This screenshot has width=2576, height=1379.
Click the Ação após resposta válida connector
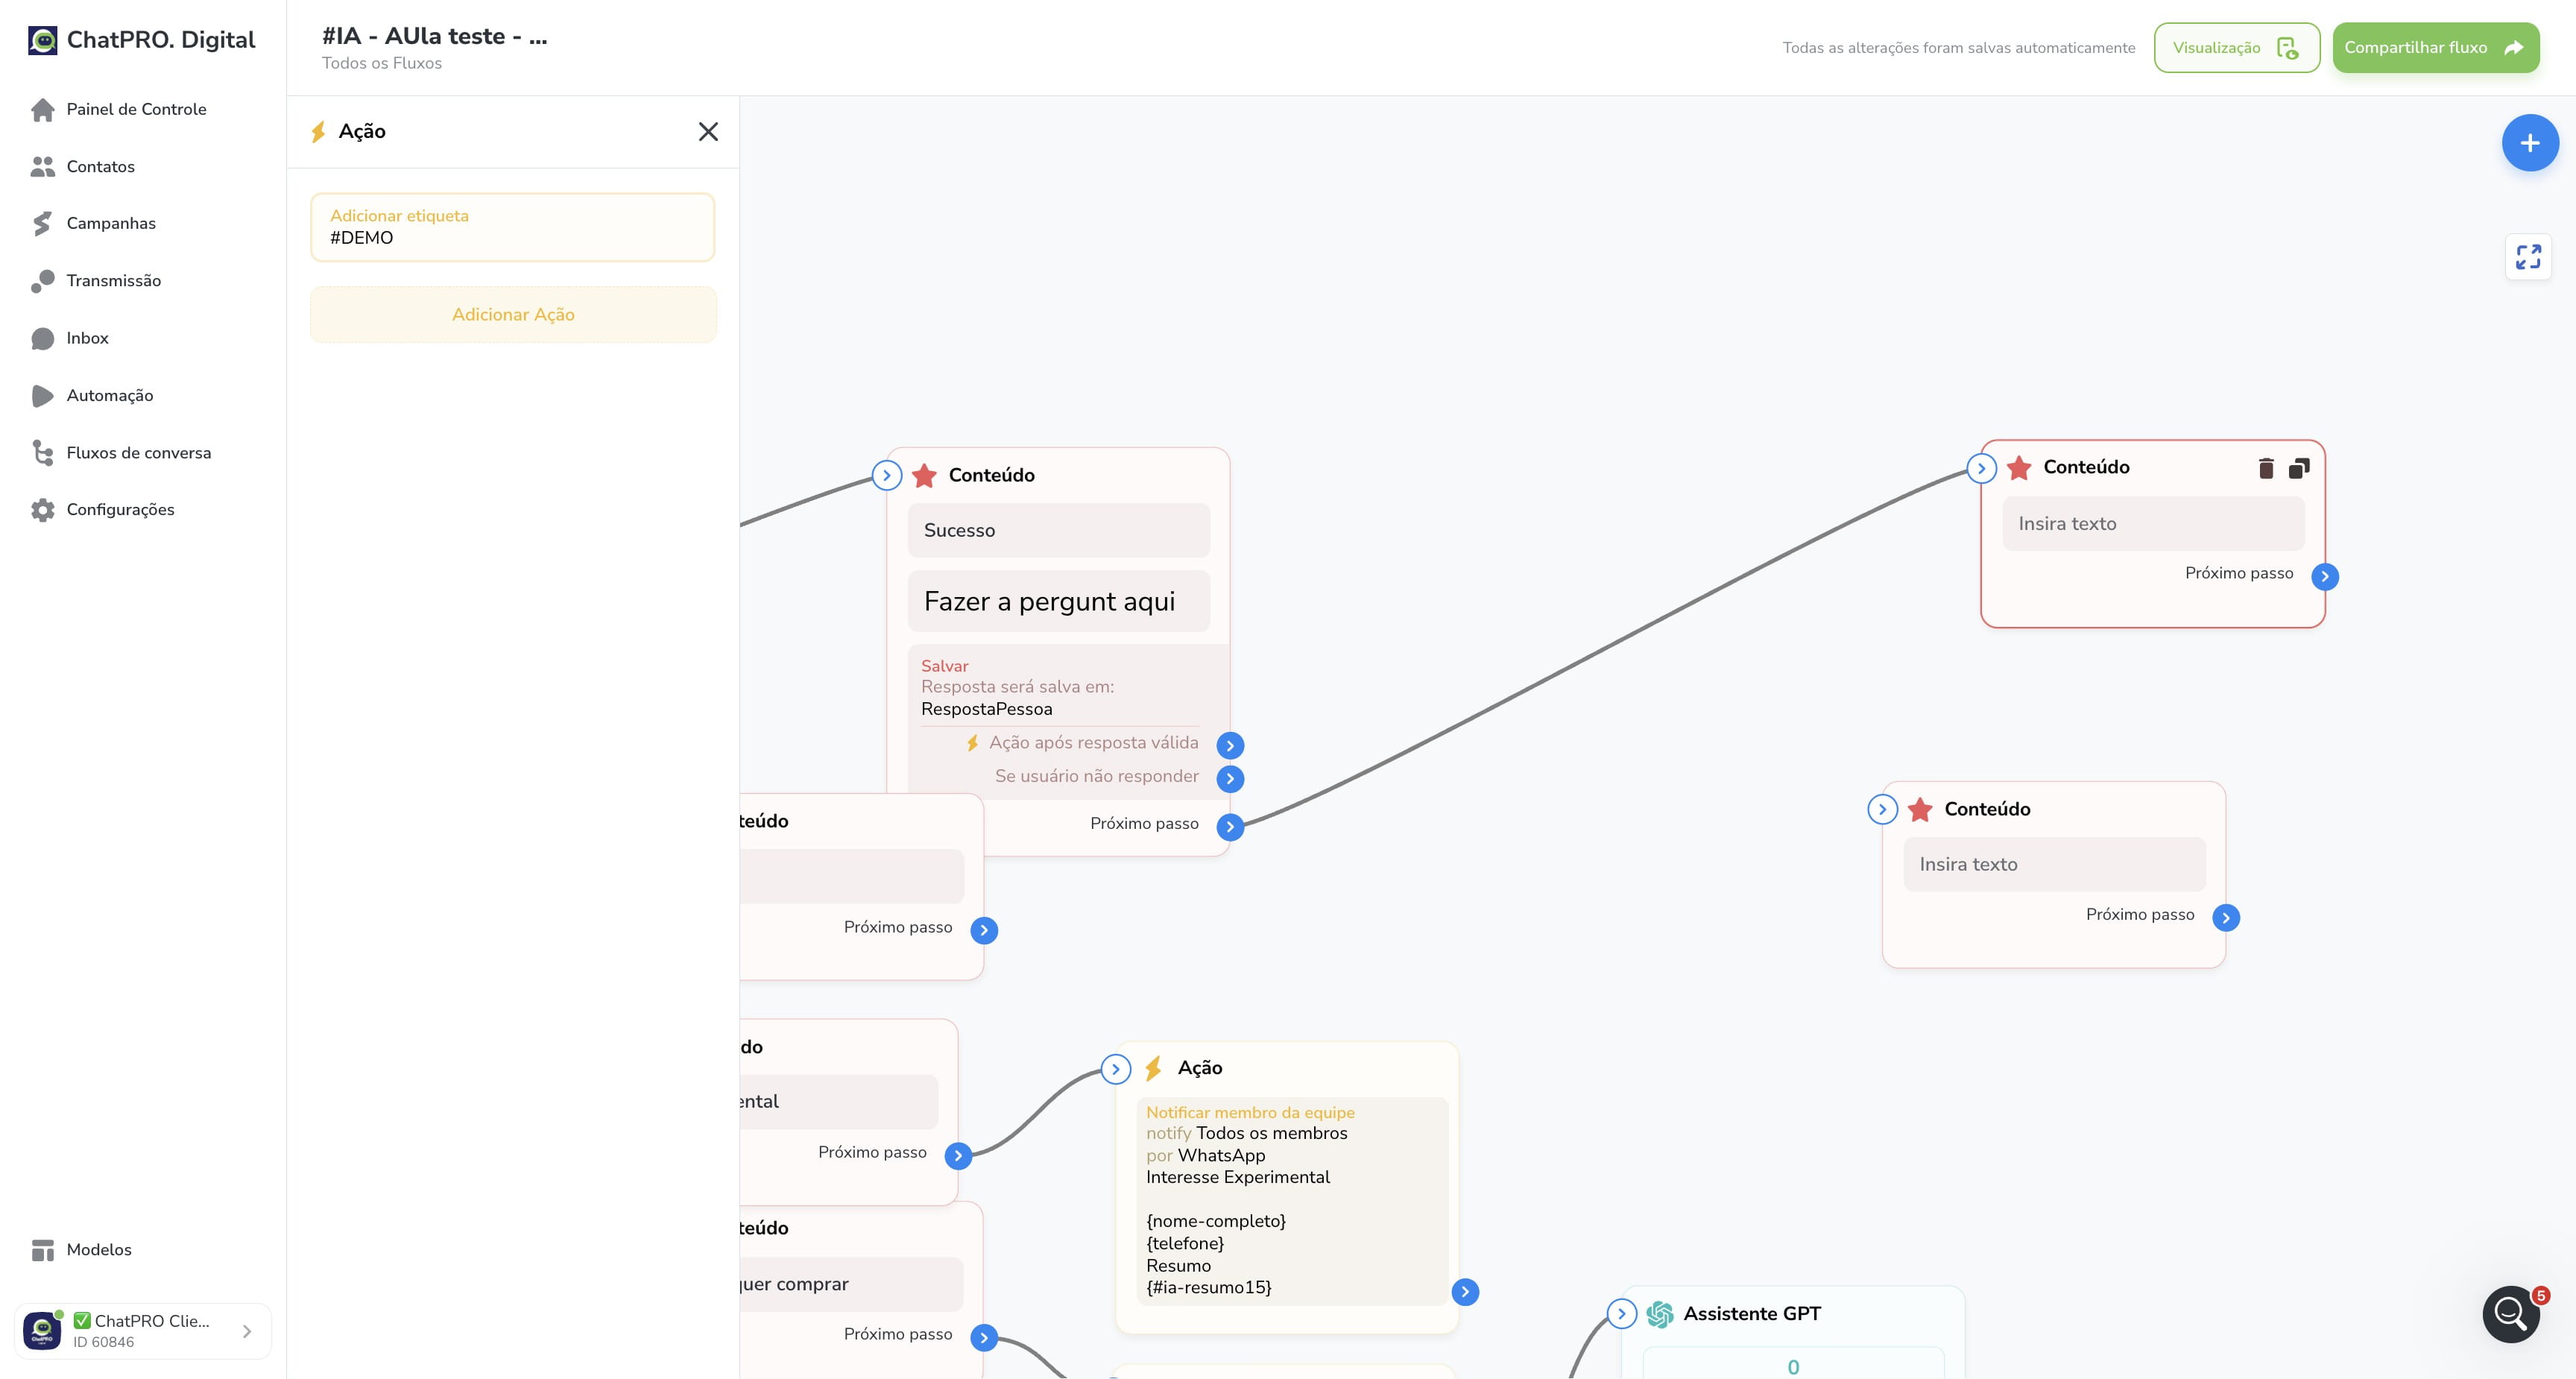(1230, 745)
